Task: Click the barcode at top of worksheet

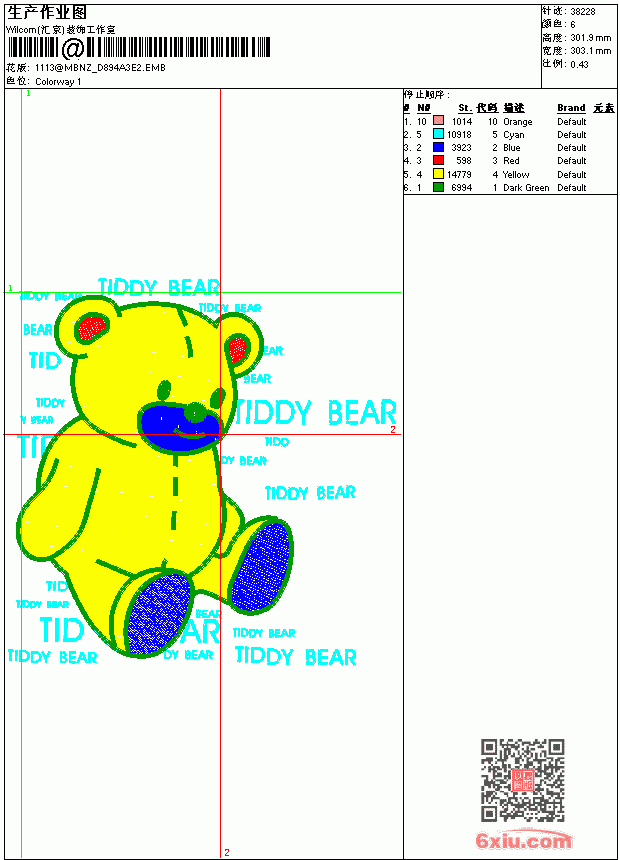Action: pyautogui.click(x=138, y=48)
